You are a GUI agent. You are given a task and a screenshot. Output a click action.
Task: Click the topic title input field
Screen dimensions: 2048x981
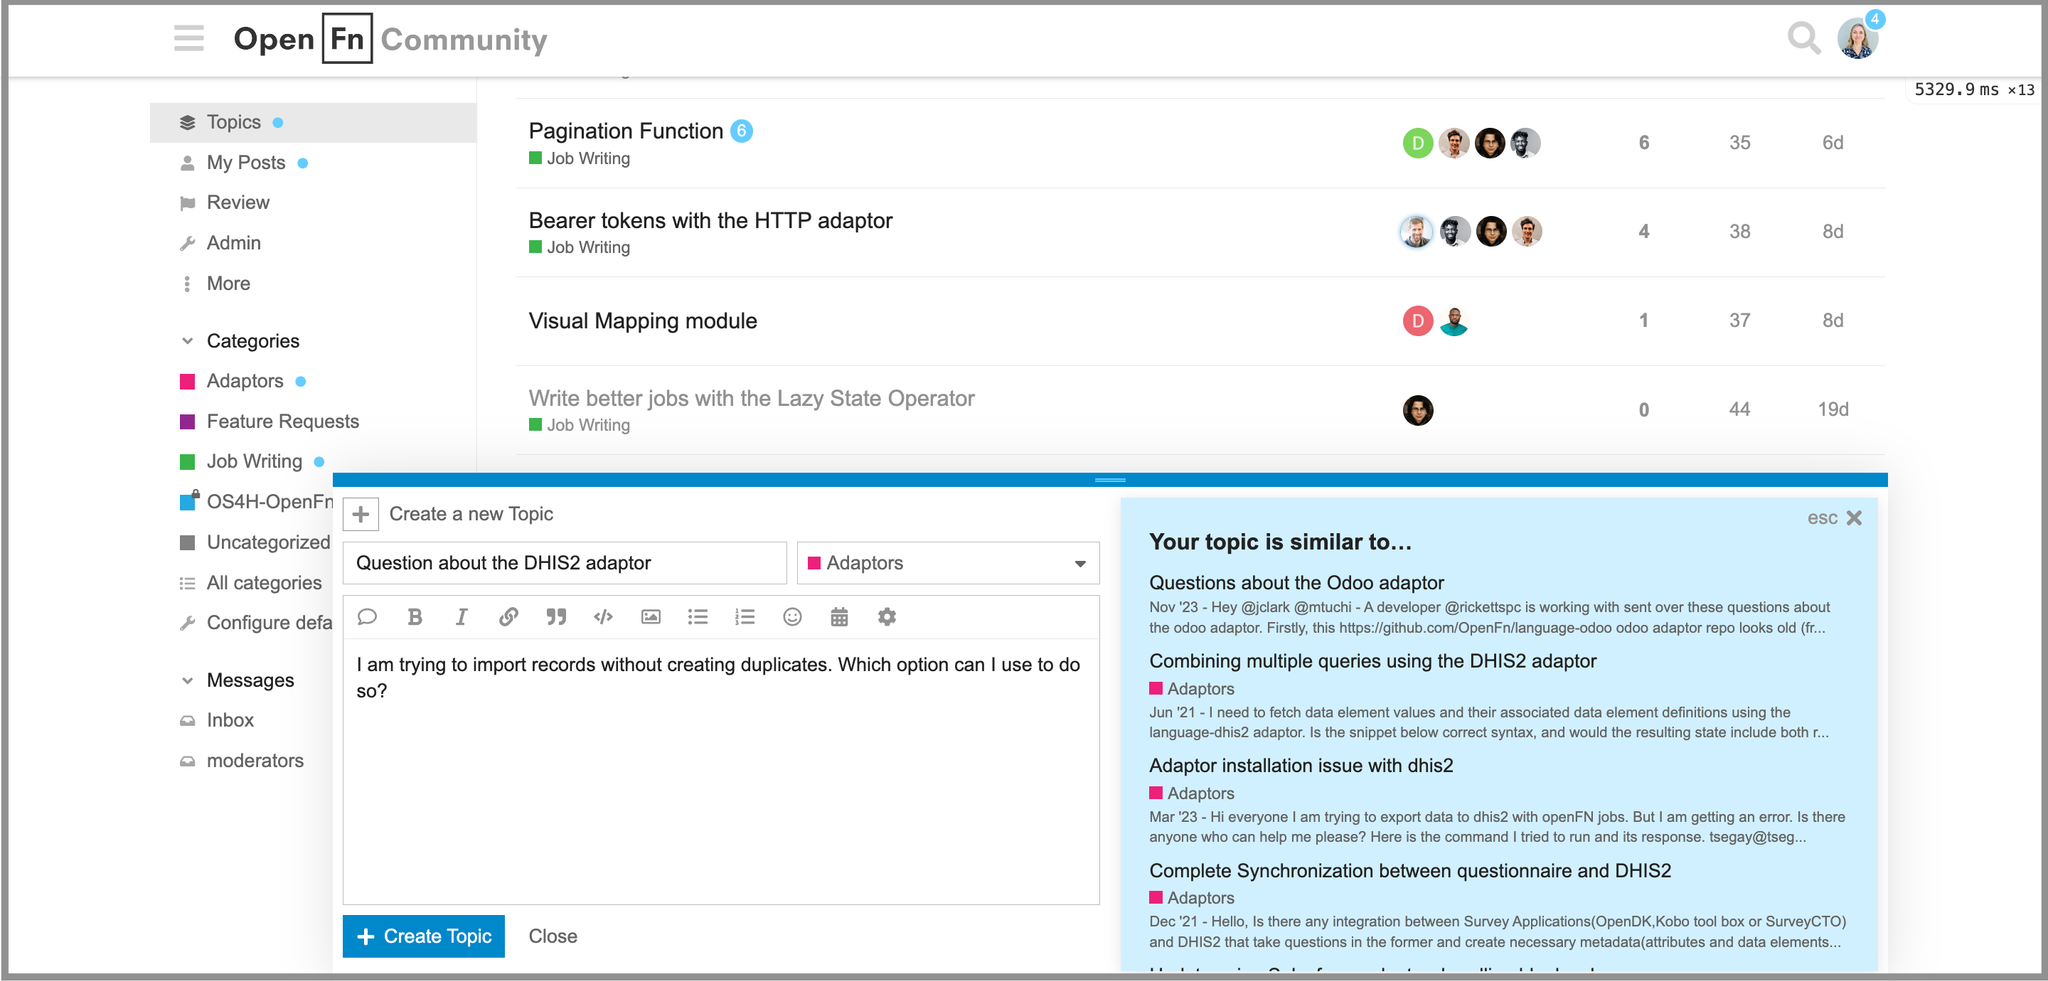point(565,563)
